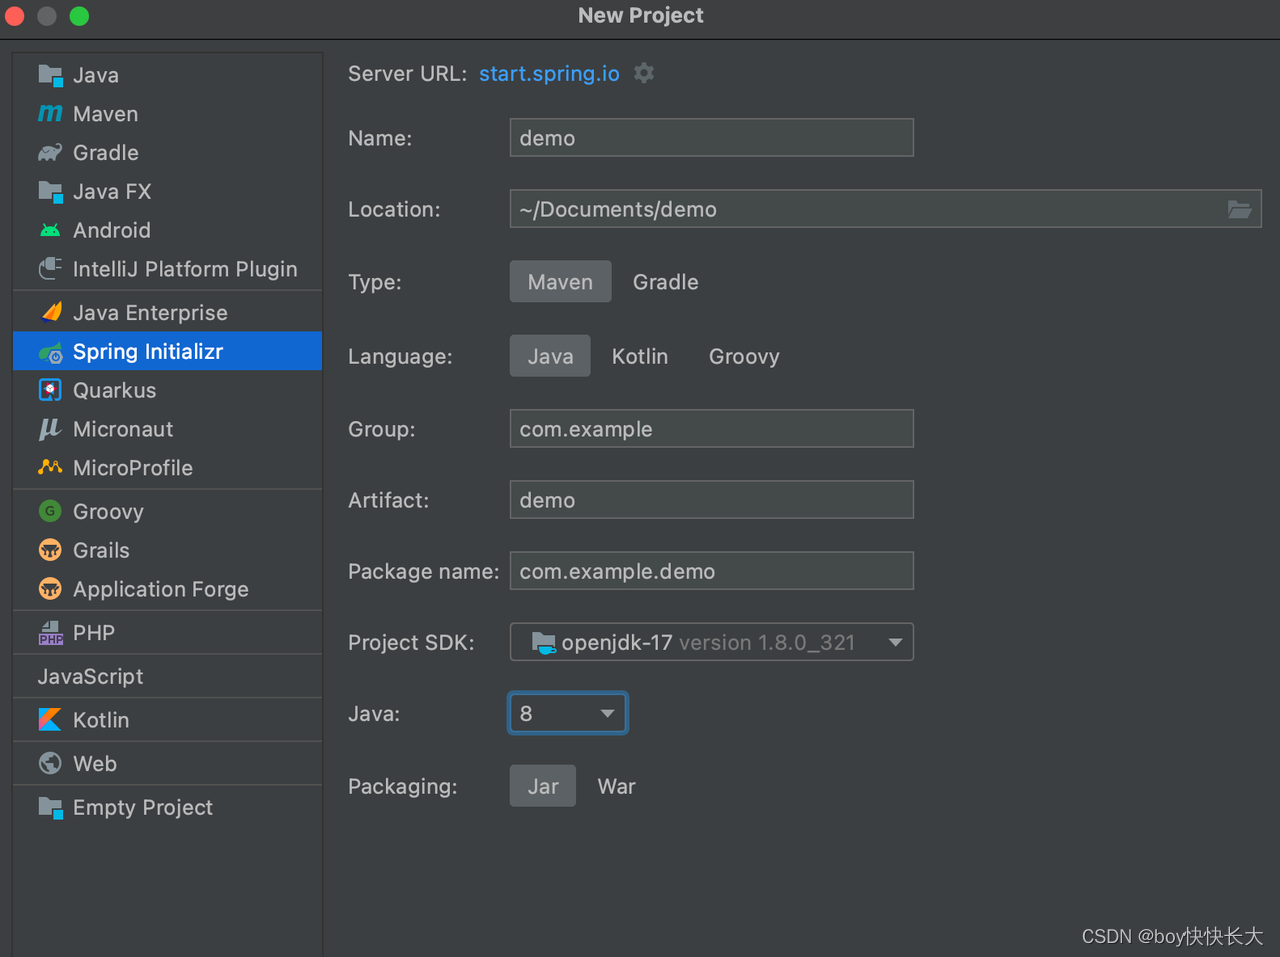Click the Quarkus icon in sidebar

coord(50,390)
